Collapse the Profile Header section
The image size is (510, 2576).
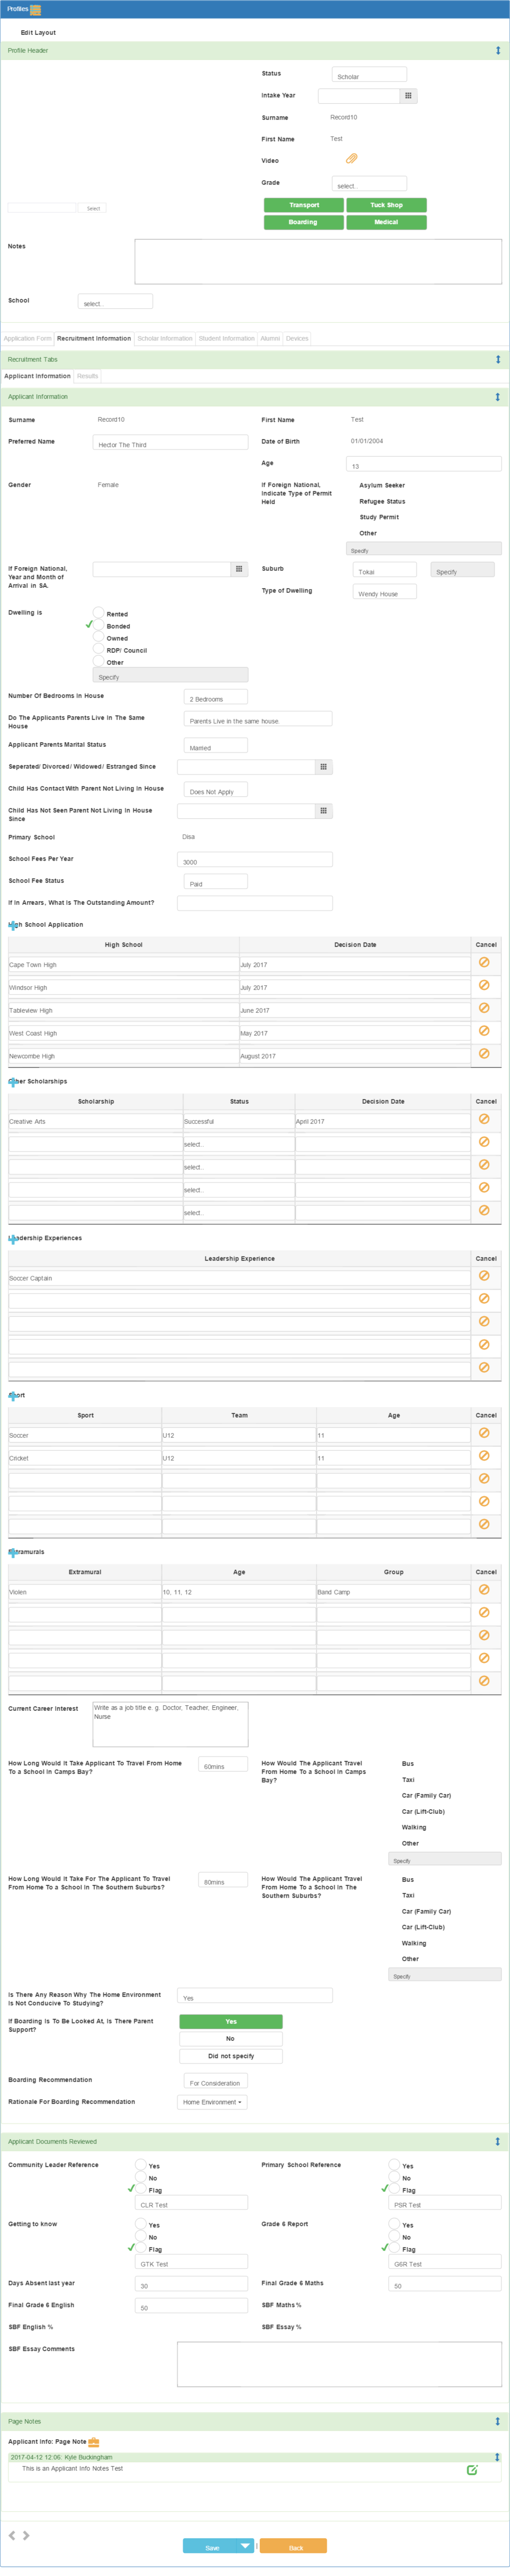[498, 50]
